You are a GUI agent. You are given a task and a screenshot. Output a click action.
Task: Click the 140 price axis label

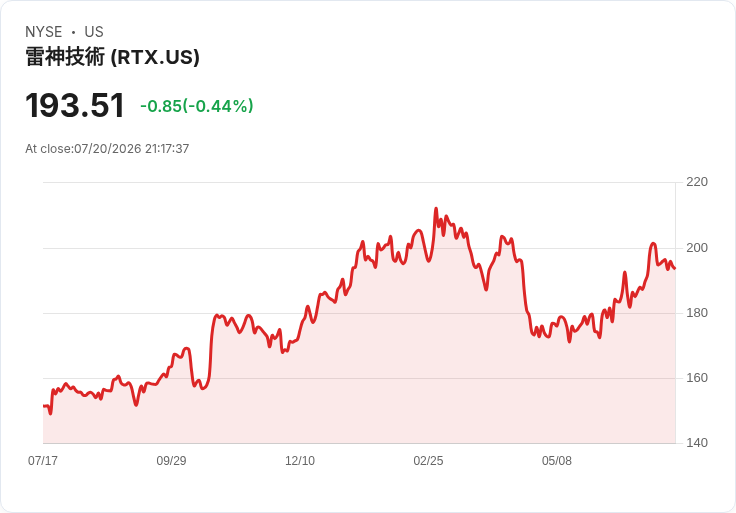[697, 442]
